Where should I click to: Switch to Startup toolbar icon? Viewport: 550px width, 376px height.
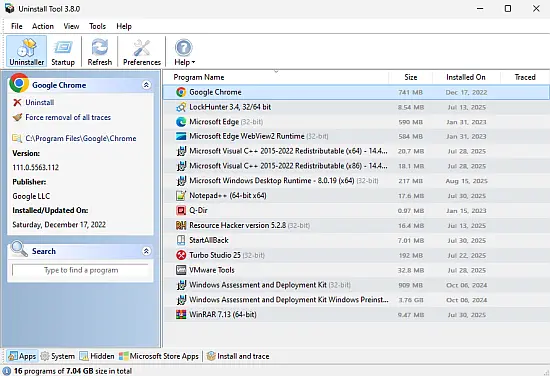[63, 51]
